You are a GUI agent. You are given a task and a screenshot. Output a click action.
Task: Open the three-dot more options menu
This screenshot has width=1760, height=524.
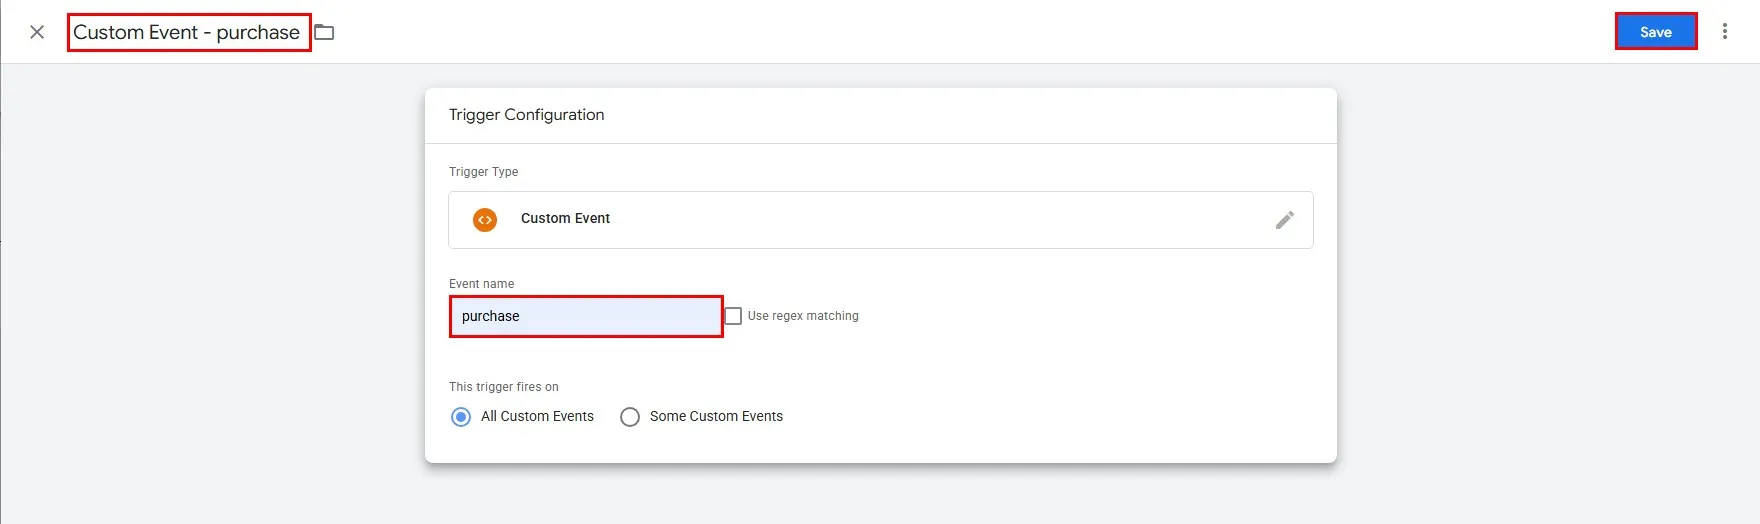(x=1725, y=32)
